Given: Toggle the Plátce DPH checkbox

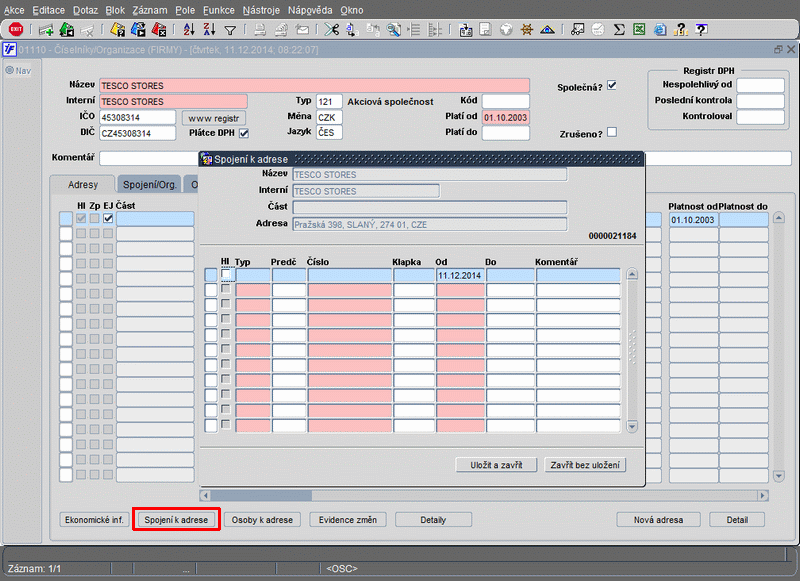Looking at the screenshot, I should [x=244, y=133].
